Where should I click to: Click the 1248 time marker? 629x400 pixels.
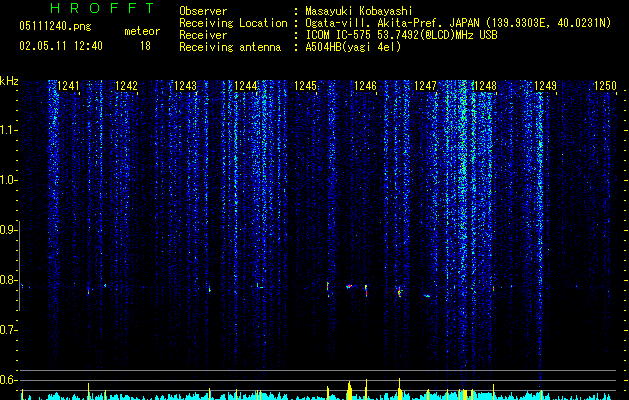pos(485,86)
